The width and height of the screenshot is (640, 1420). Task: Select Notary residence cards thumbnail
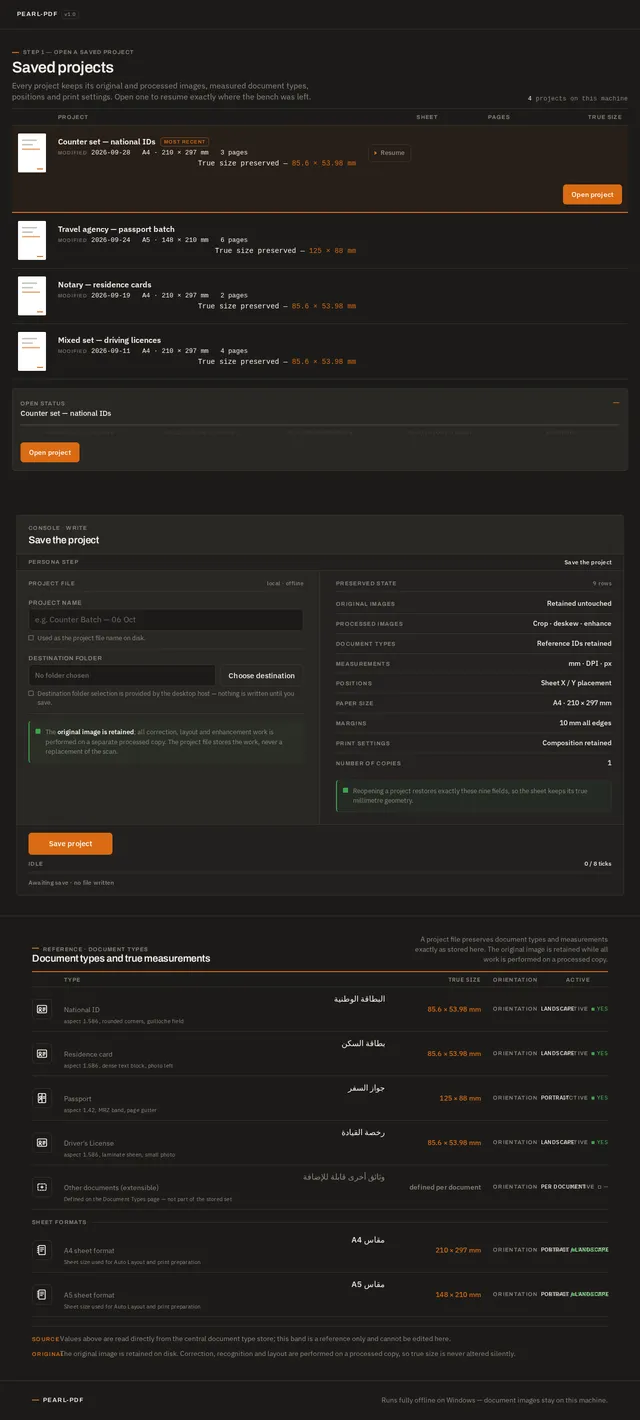point(32,296)
